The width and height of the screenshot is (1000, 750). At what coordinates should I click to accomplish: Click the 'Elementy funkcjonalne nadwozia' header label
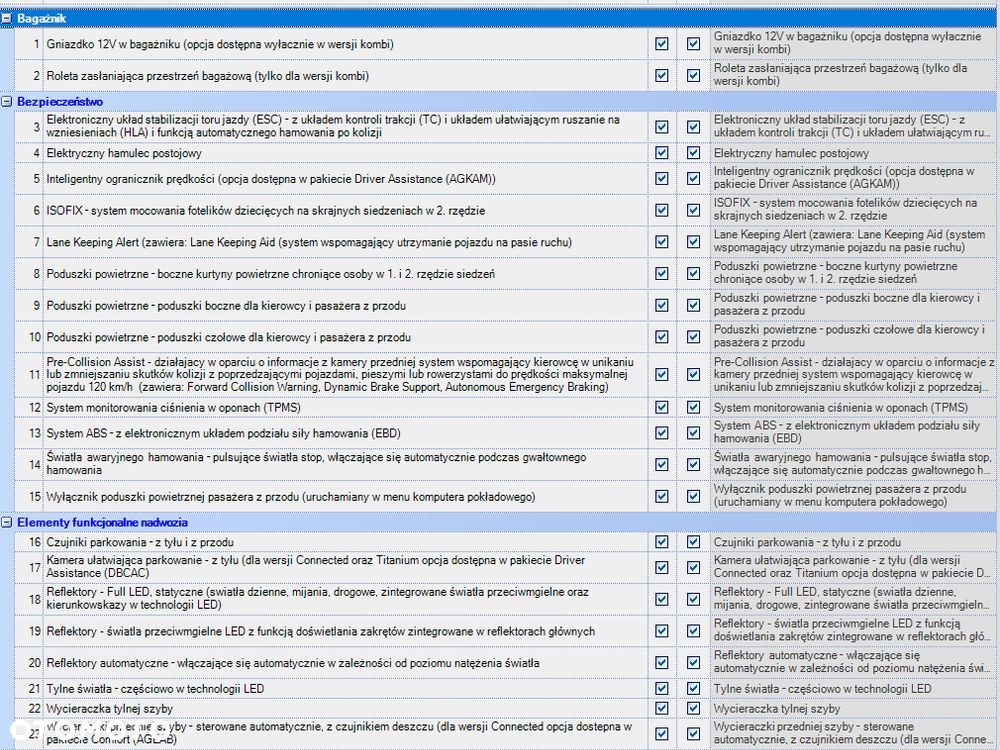click(103, 522)
